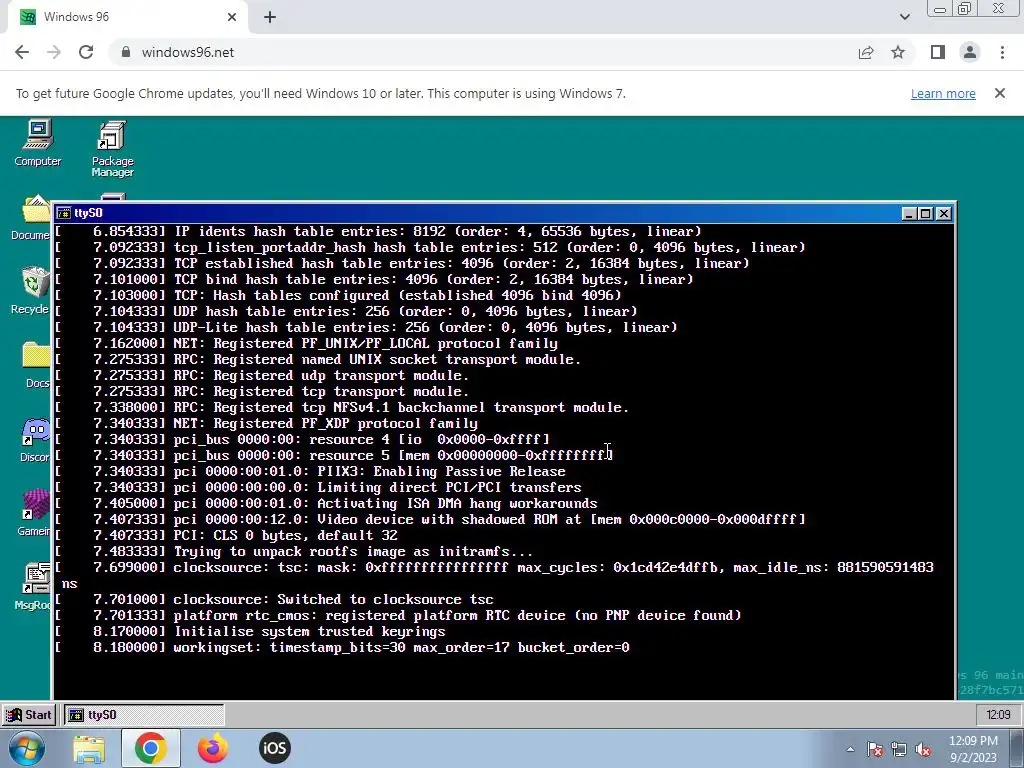Click the windows96.net address bar
1024x768 pixels.
(x=483, y=52)
